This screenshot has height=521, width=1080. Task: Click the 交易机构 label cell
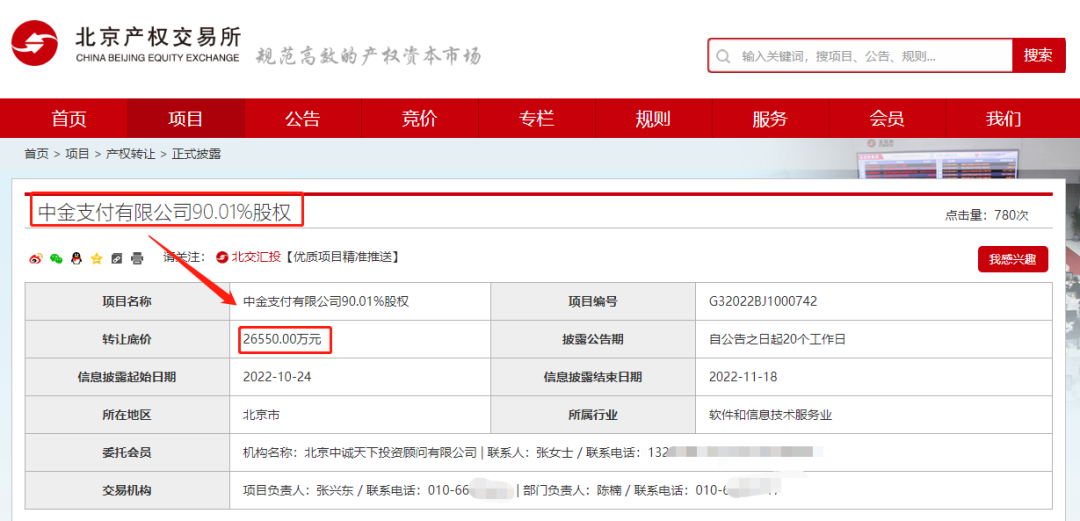127,491
